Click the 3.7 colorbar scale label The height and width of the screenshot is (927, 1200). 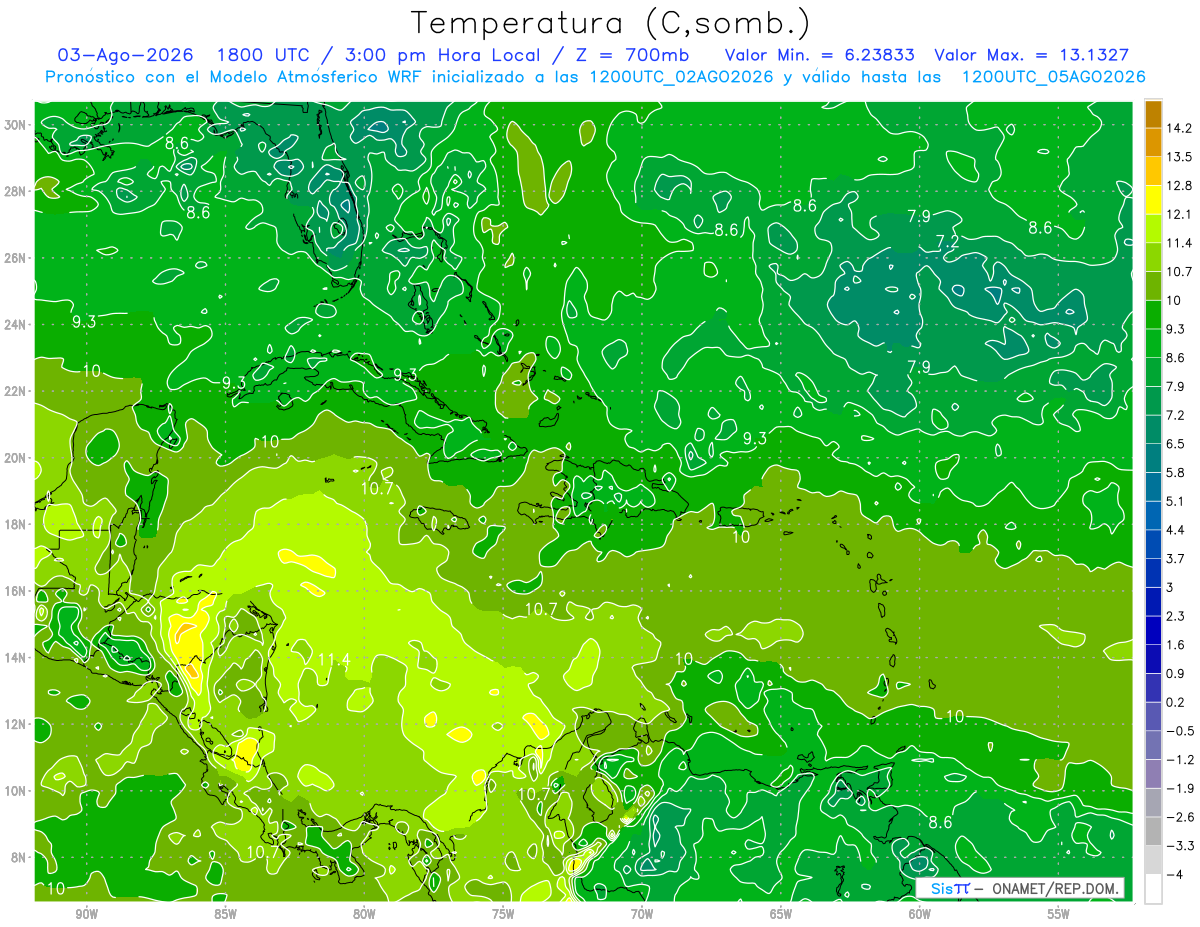[1175, 558]
